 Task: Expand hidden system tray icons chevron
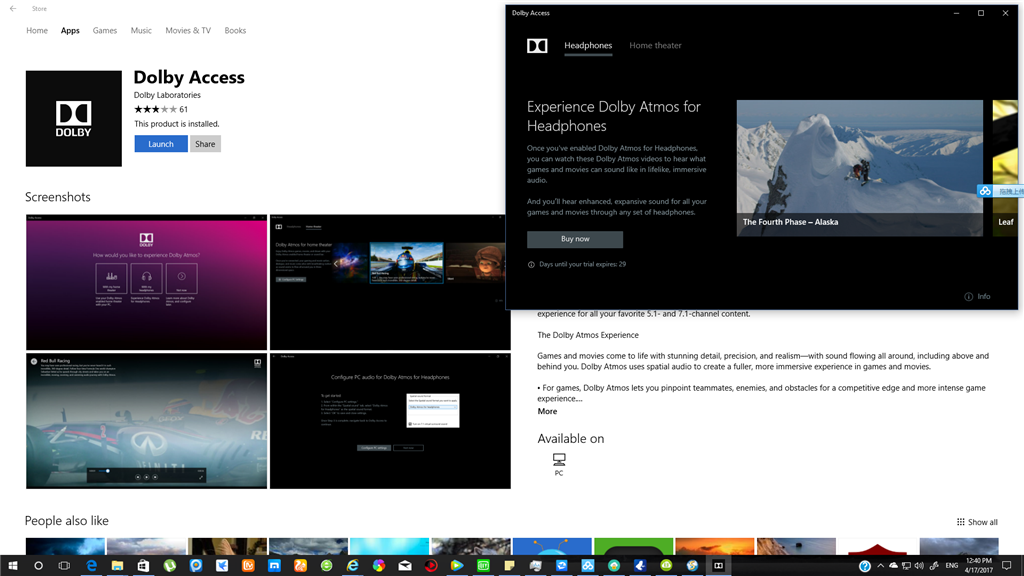tap(880, 566)
